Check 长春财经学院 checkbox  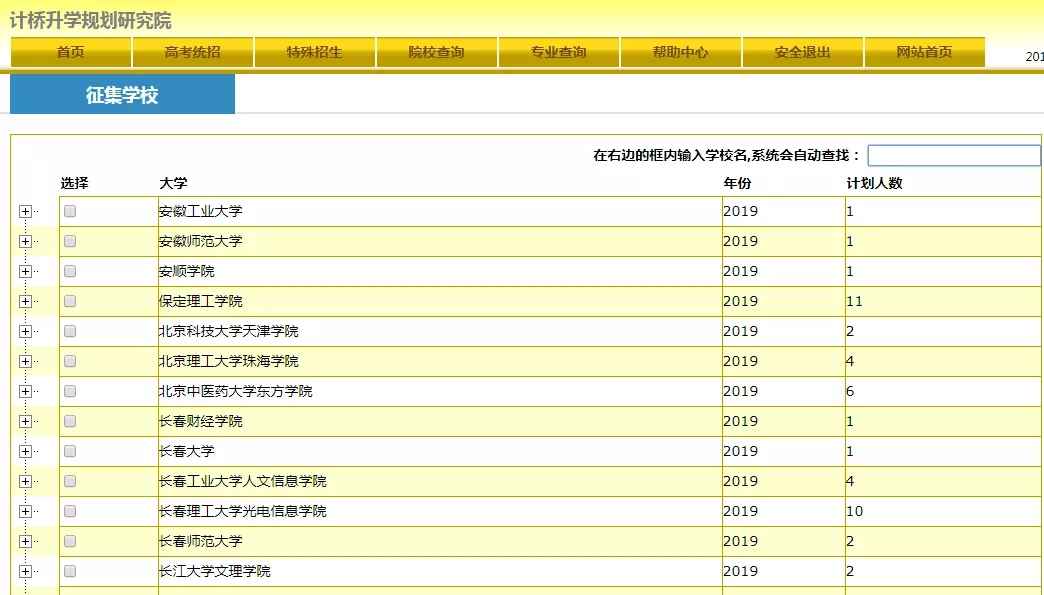[x=70, y=421]
